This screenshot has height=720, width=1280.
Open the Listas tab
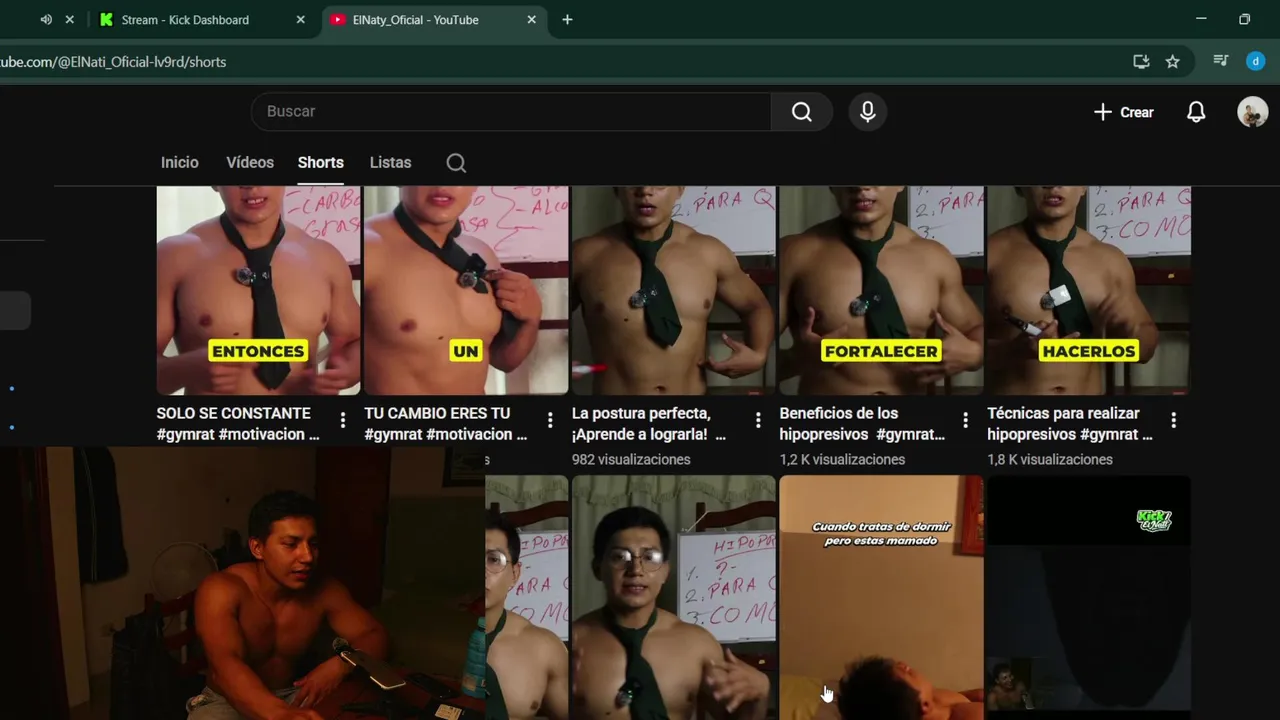click(390, 162)
